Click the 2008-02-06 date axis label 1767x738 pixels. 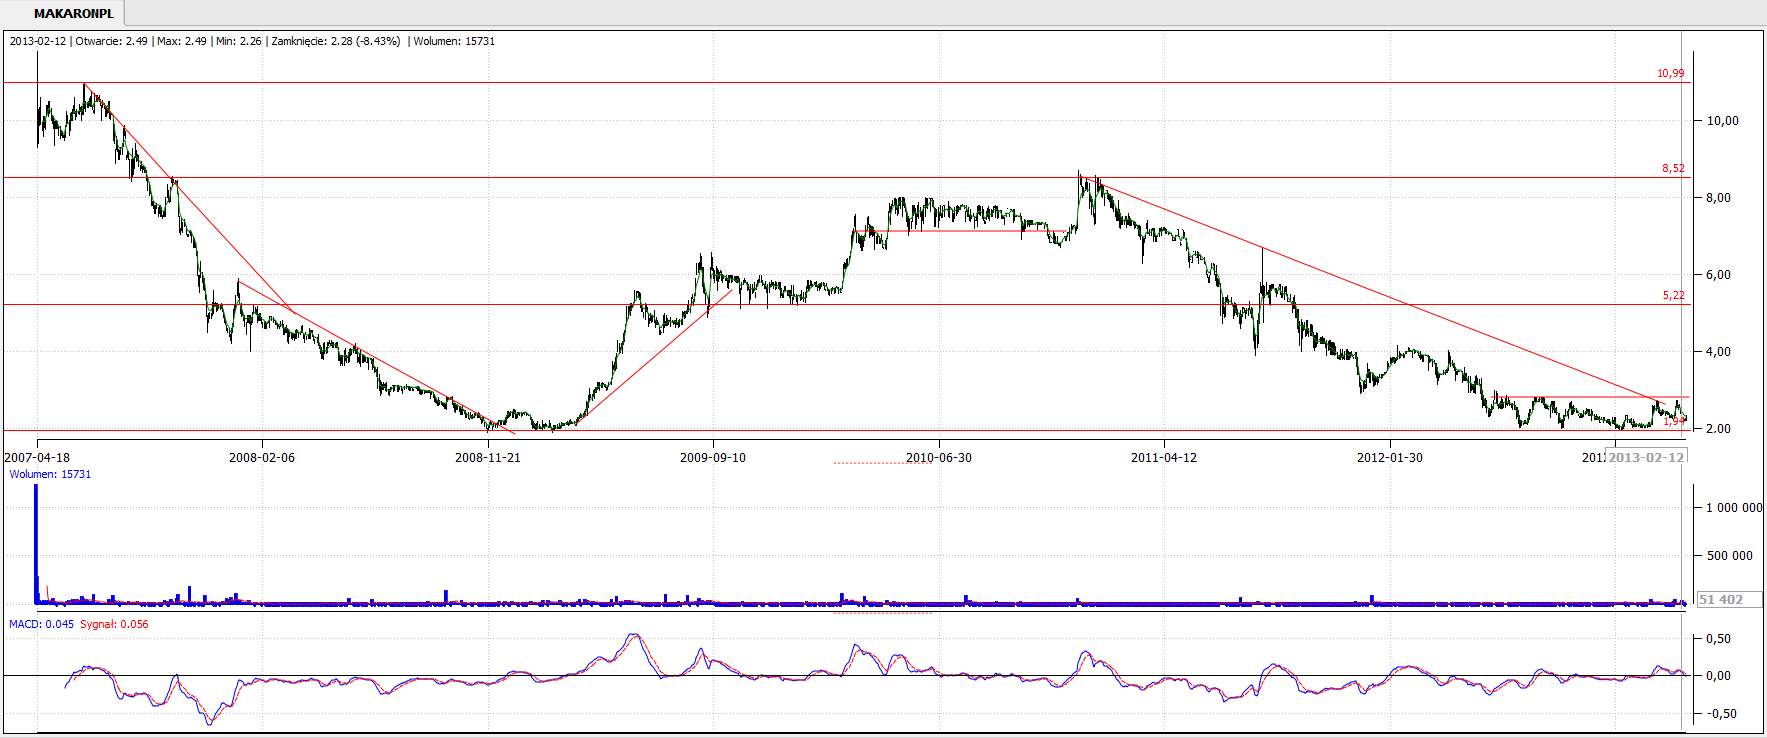pyautogui.click(x=262, y=457)
